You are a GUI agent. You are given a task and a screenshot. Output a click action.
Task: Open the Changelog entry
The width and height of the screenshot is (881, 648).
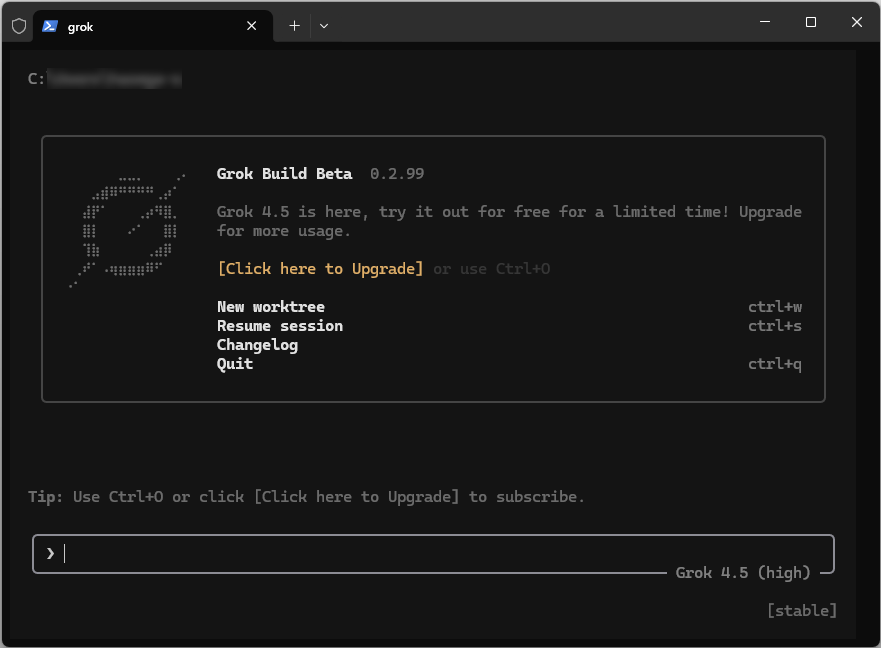point(257,345)
